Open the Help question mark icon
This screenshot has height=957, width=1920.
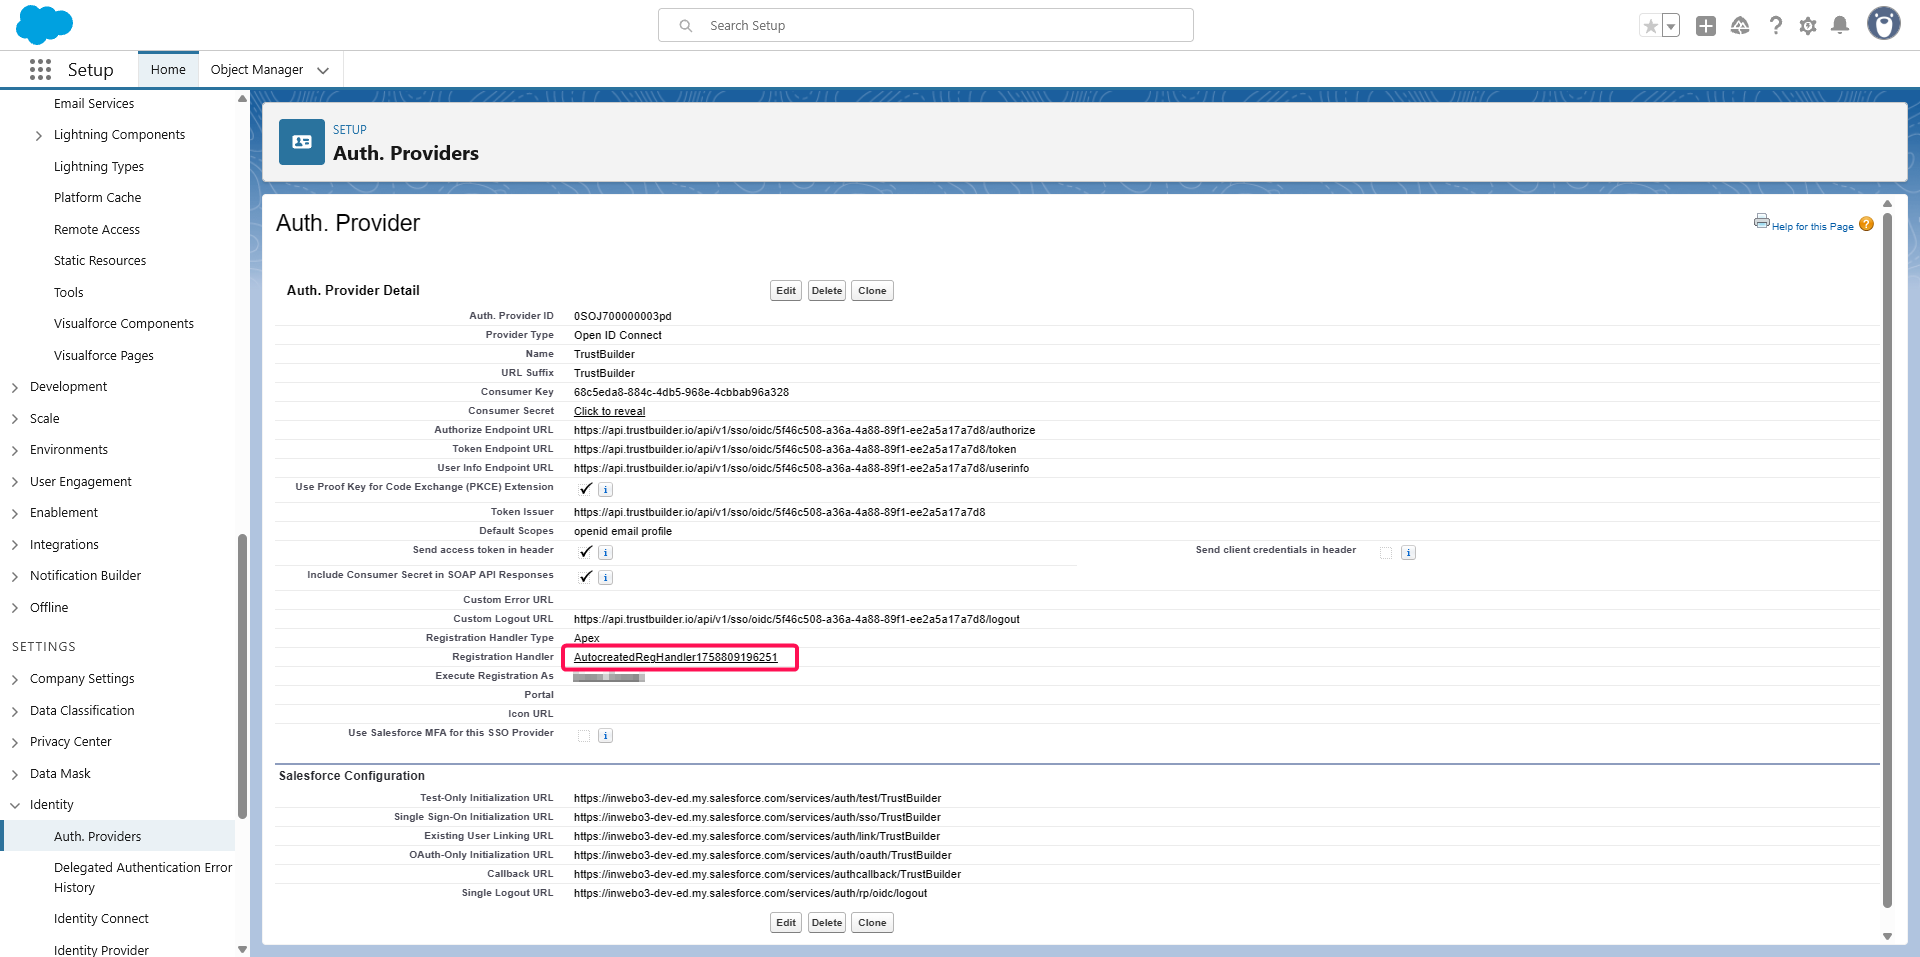[x=1775, y=26]
